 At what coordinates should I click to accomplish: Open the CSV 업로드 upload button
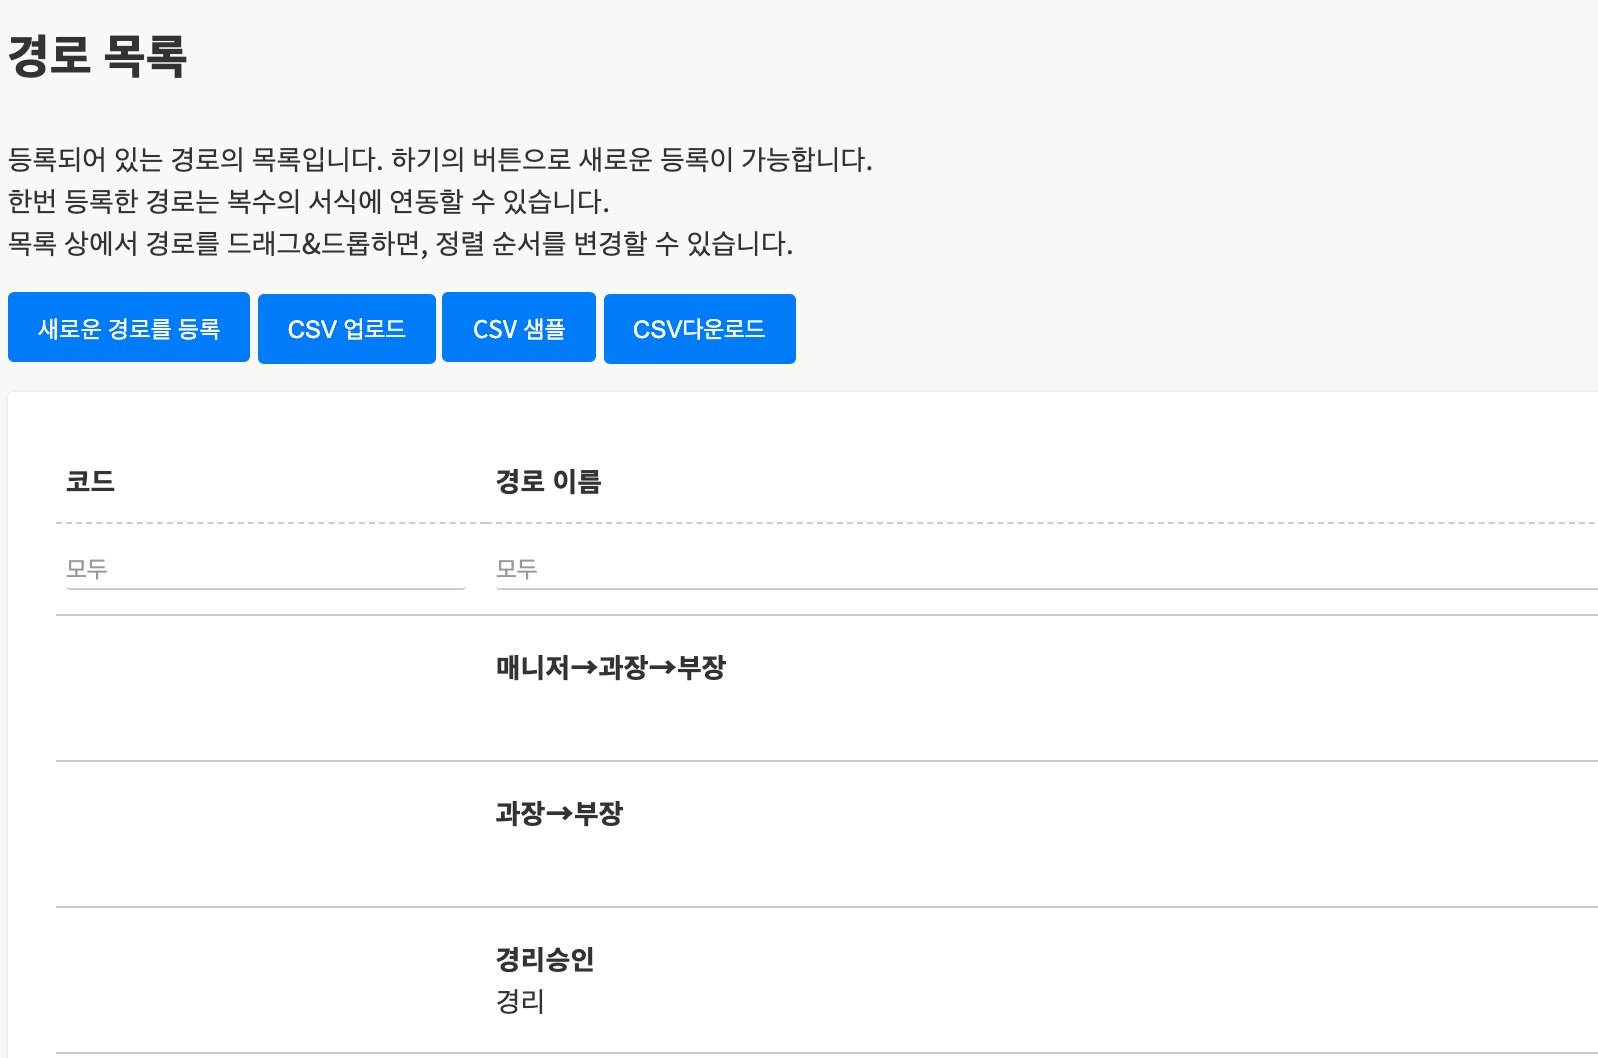click(346, 329)
